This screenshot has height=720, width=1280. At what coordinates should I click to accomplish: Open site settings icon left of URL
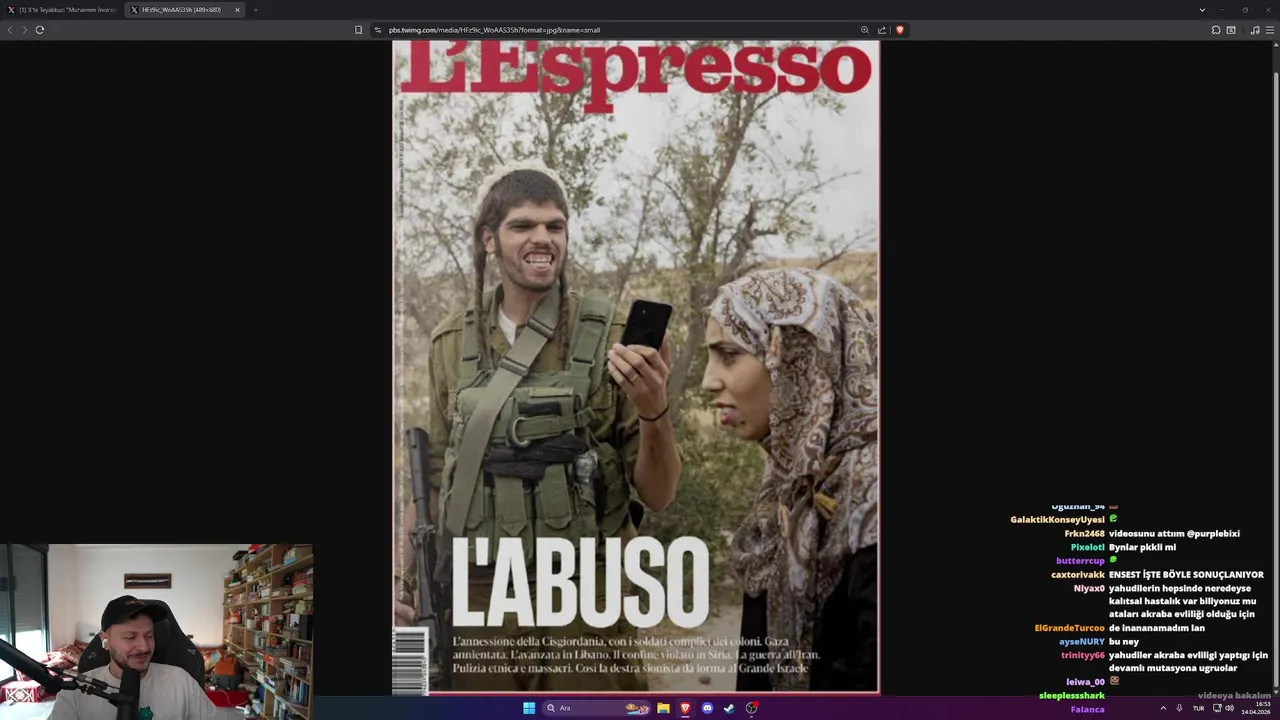tap(378, 30)
